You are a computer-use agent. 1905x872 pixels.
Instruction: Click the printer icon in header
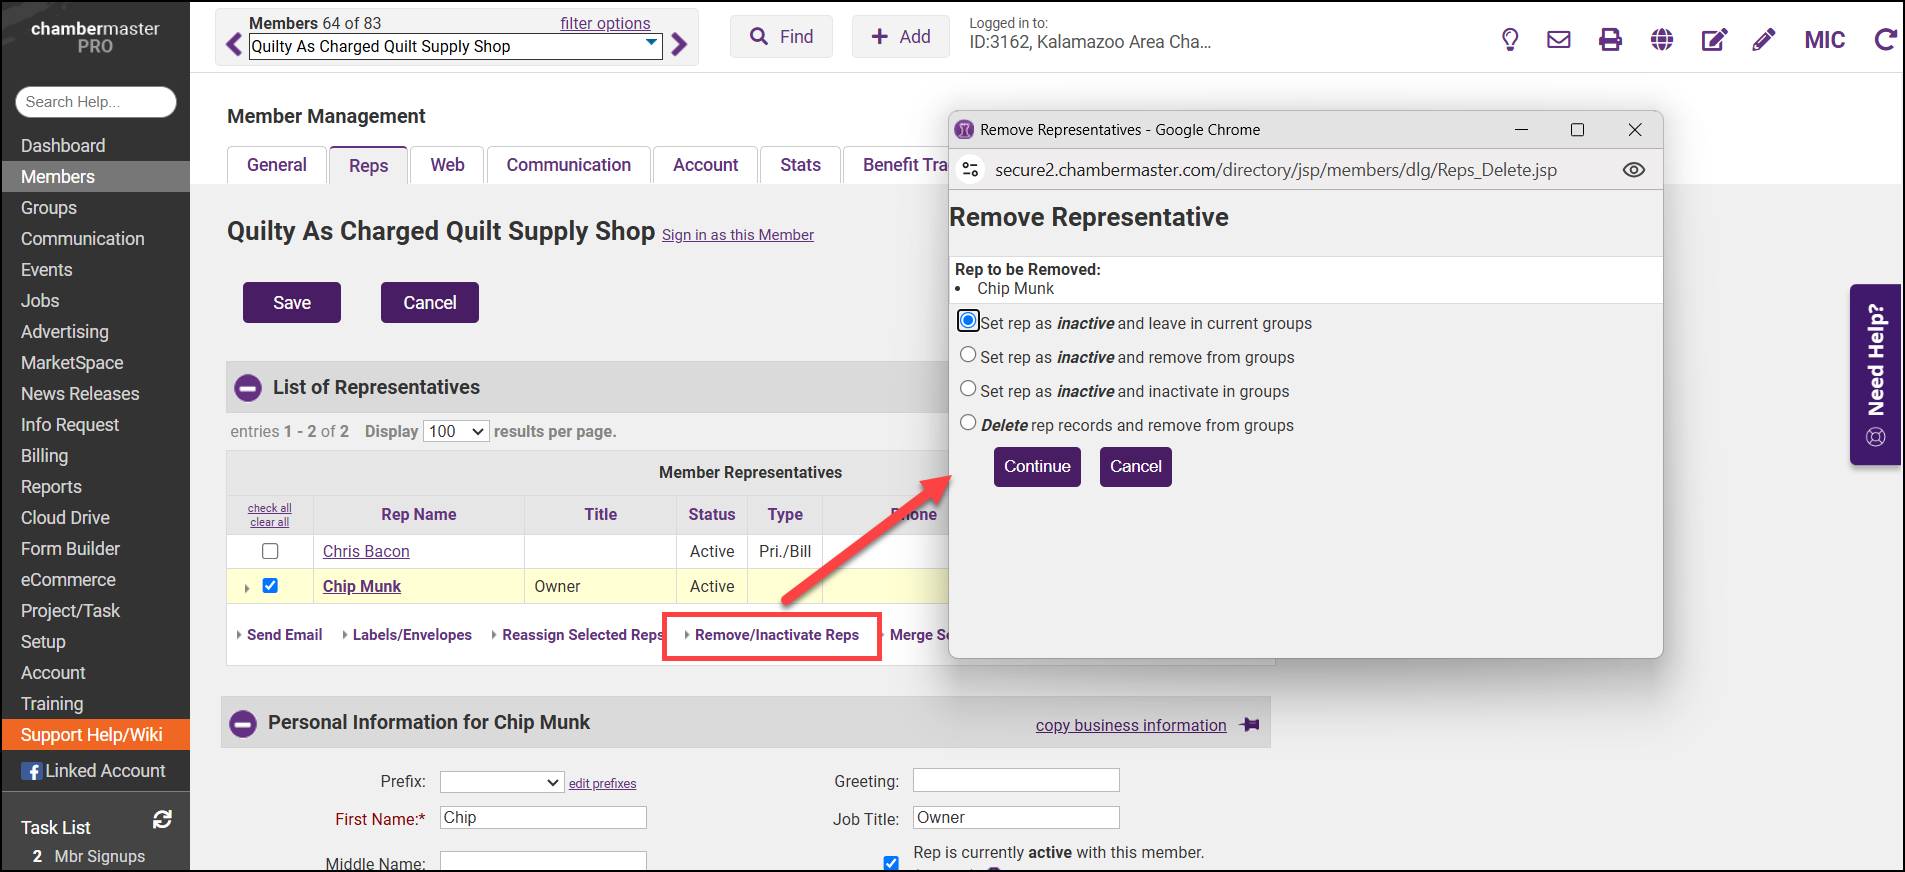[x=1610, y=39]
